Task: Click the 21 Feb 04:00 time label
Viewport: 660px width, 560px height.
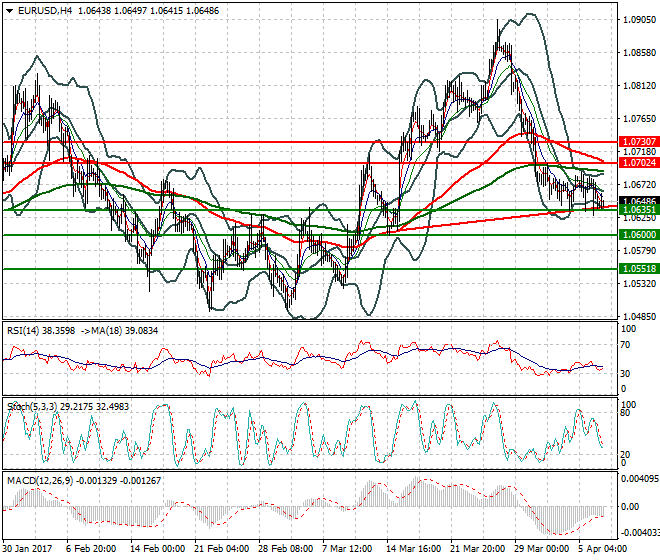Action: coord(221,549)
